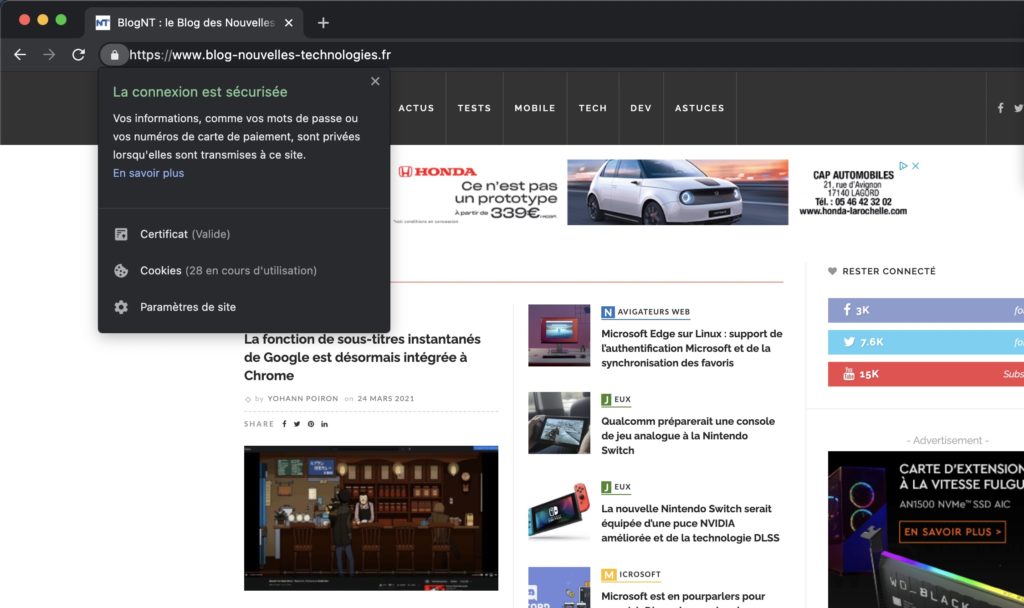Follow the blog's 7.6K Twitter account

pyautogui.click(x=929, y=342)
